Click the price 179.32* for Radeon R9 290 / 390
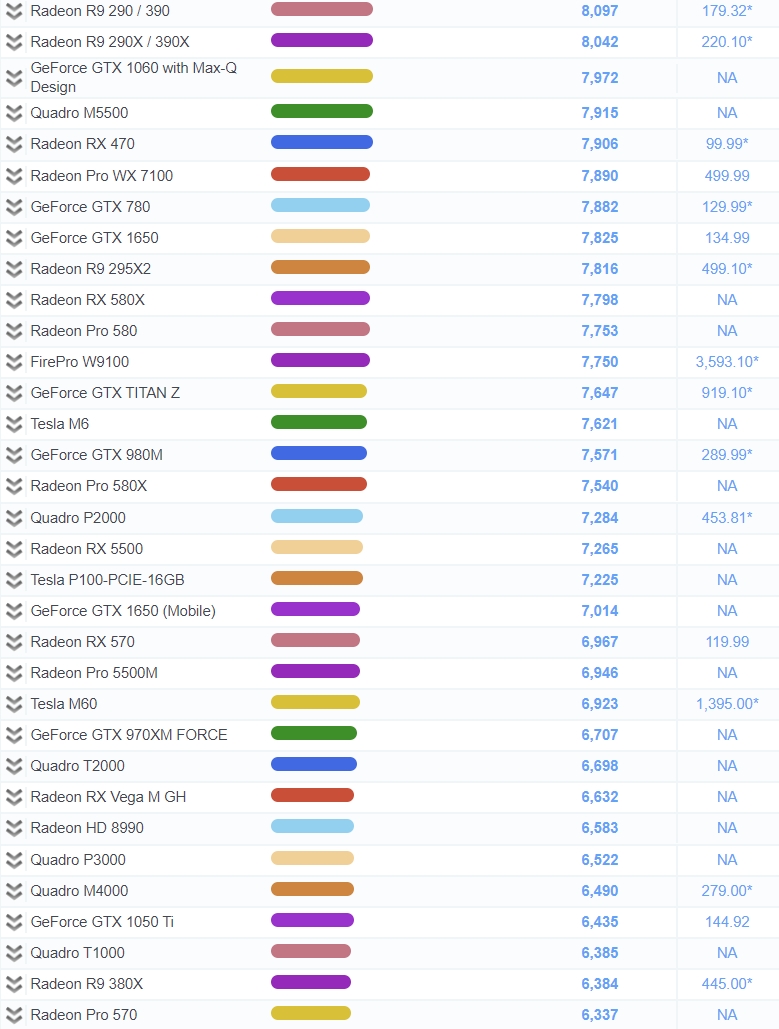 pos(727,11)
